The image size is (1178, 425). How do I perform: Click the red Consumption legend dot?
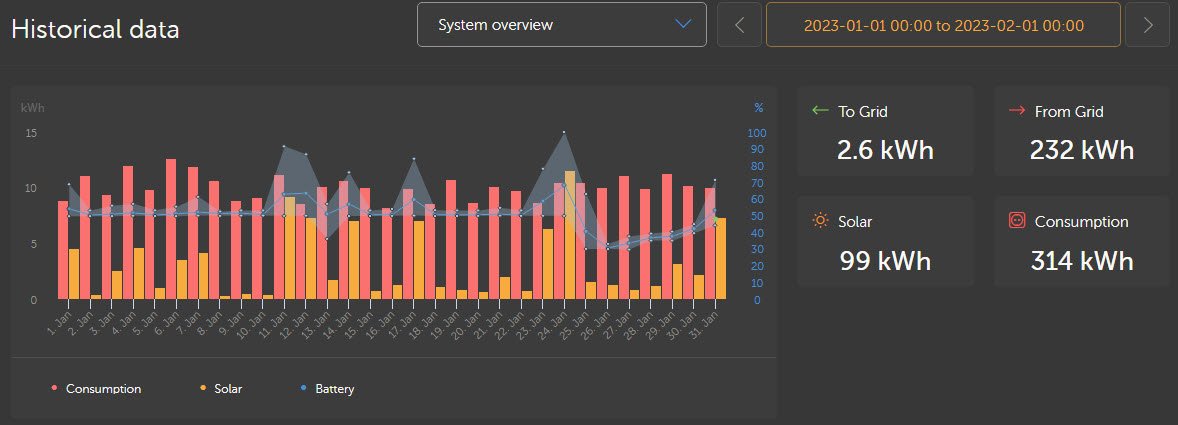pos(54,389)
